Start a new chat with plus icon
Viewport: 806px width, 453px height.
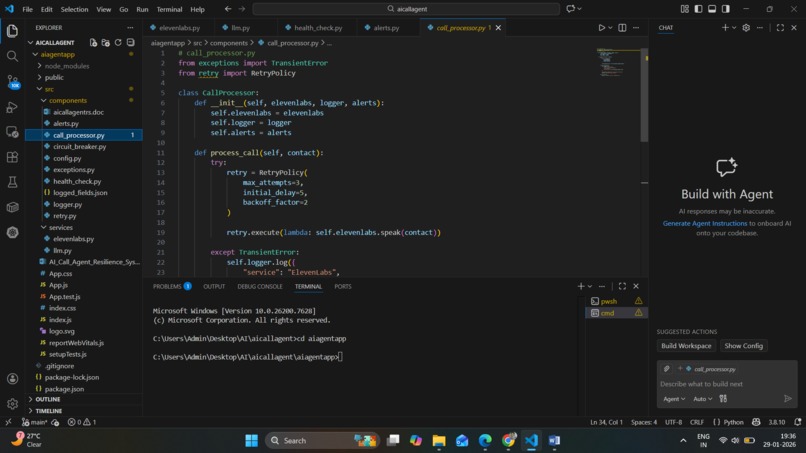725,28
